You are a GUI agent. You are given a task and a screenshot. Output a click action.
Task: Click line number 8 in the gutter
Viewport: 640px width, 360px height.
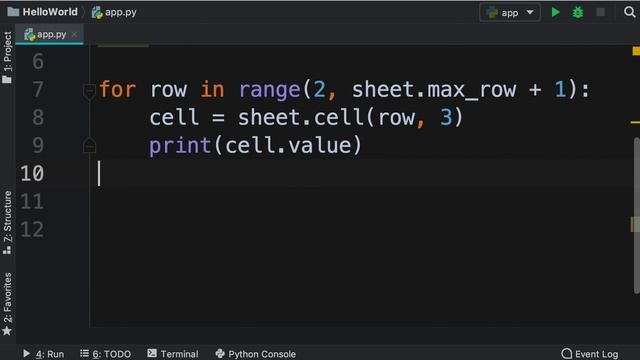click(38, 118)
